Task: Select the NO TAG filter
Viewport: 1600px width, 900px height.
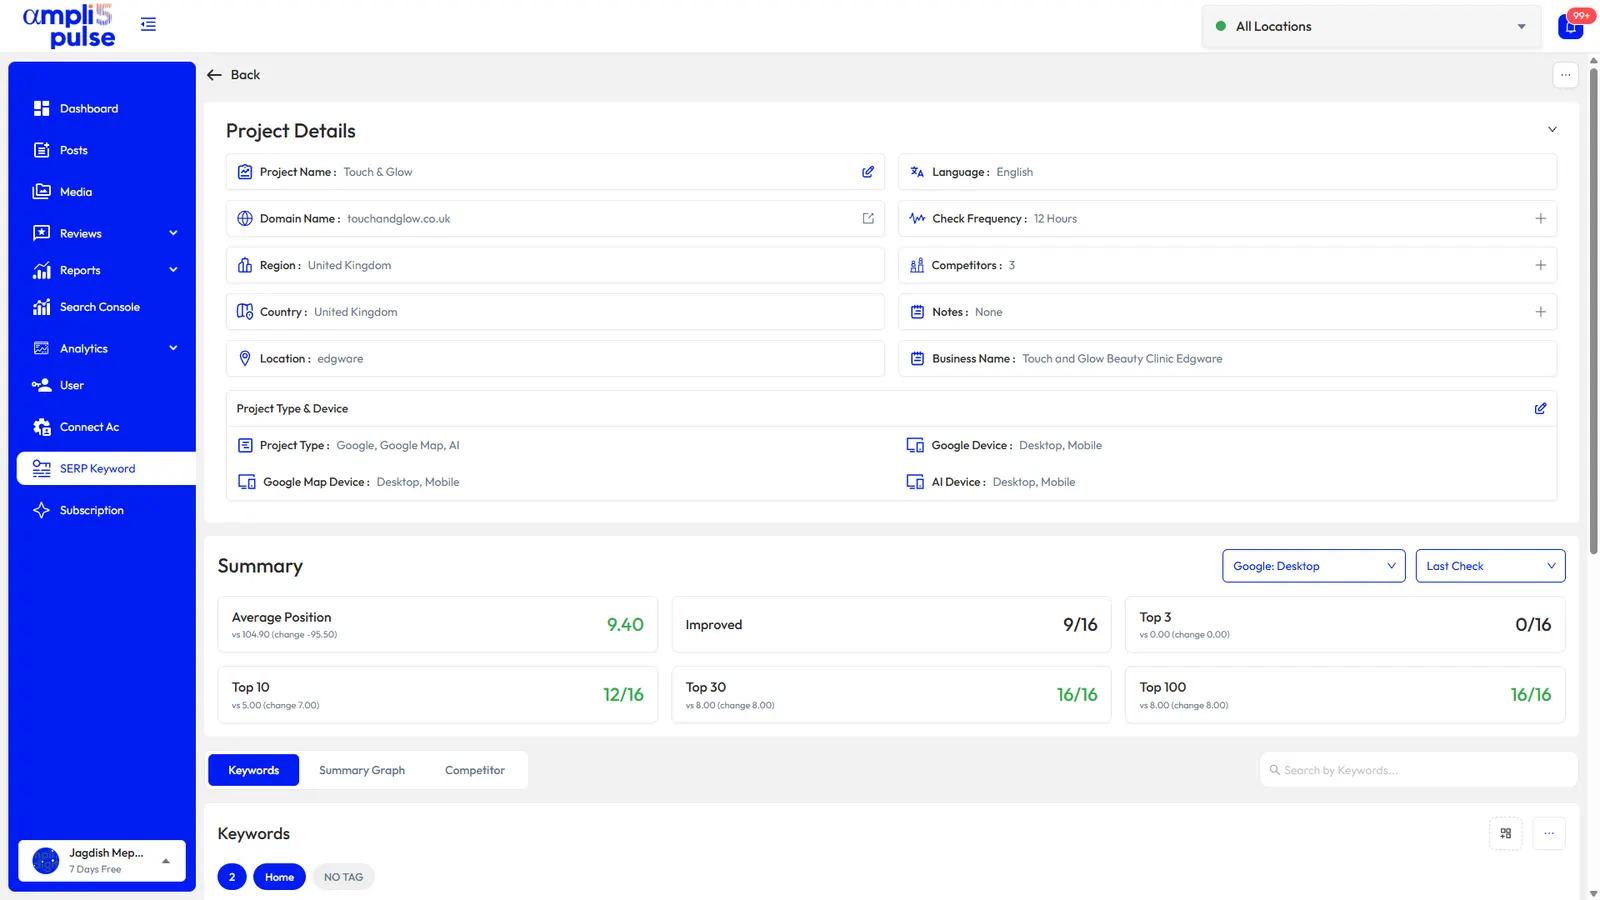Action: (x=344, y=877)
